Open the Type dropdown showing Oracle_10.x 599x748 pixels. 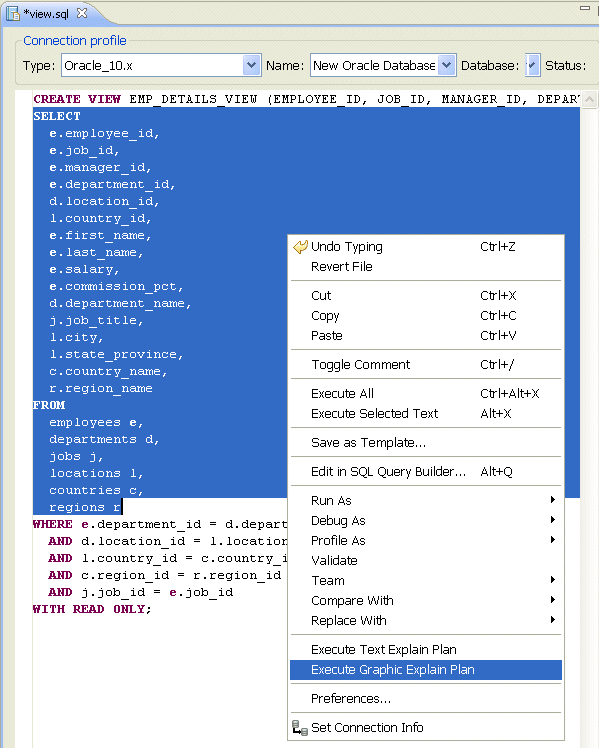pos(251,65)
